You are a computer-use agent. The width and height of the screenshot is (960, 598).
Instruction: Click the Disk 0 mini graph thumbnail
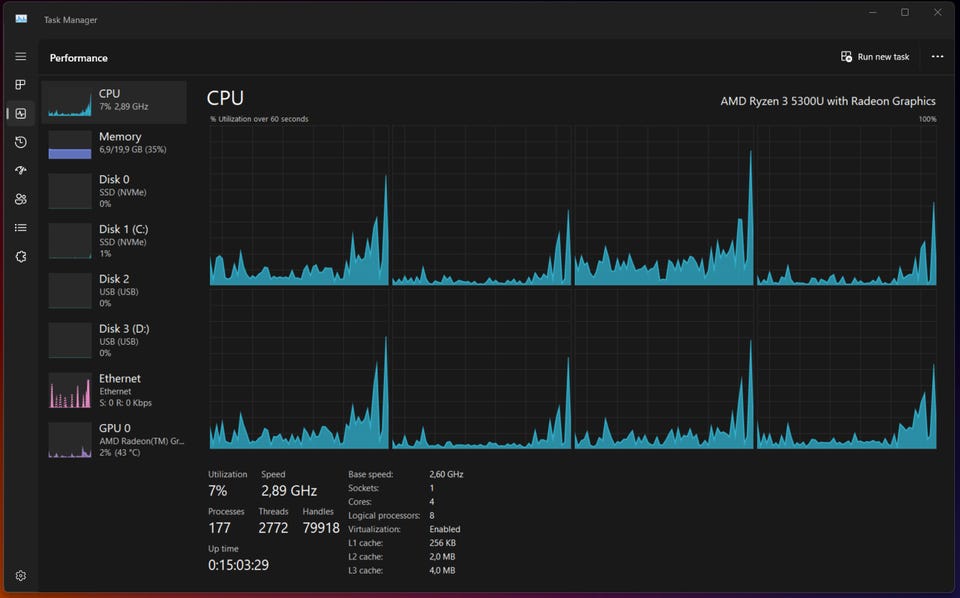coord(70,191)
